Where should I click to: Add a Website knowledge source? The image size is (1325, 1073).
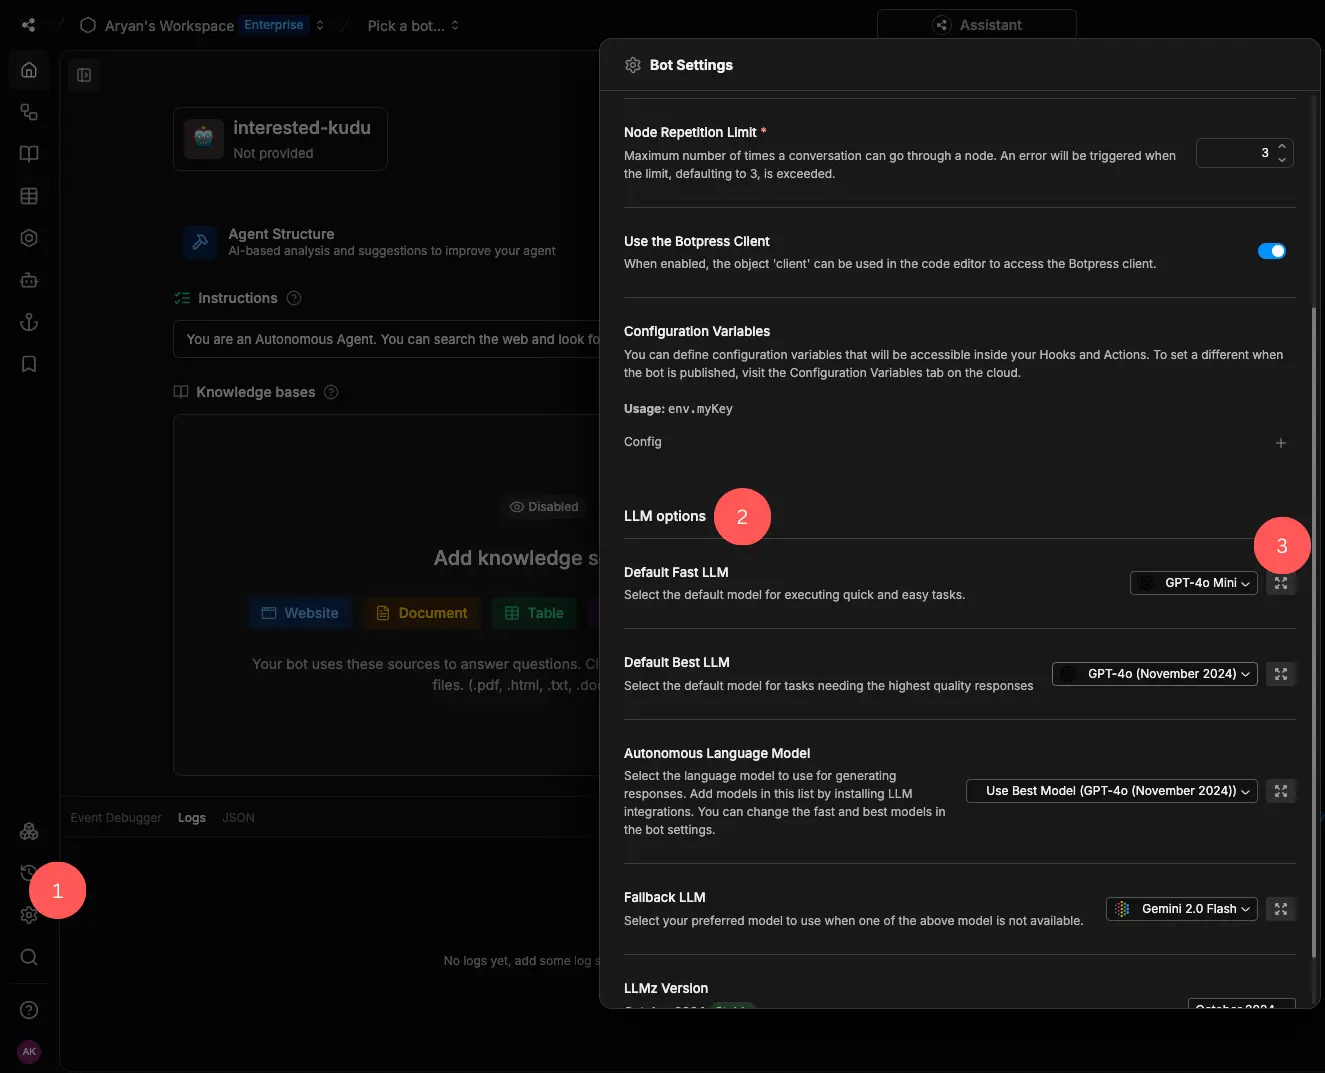coord(300,613)
